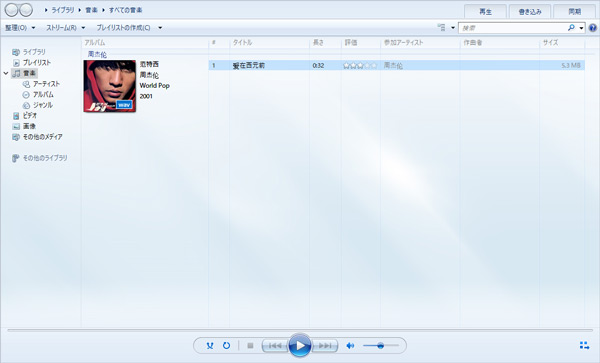Switch to the 書き込み tab
This screenshot has height=363, width=600.
[x=530, y=11]
